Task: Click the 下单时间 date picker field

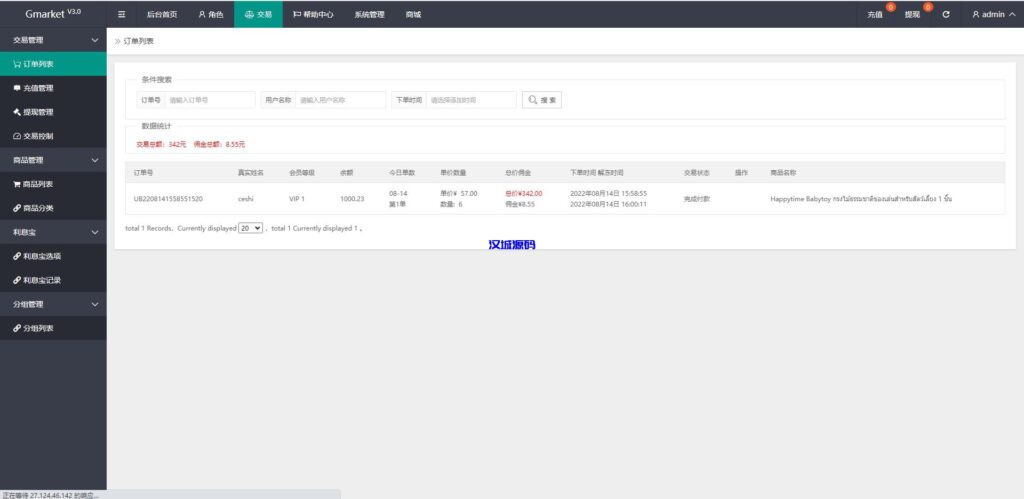Action: [x=470, y=100]
